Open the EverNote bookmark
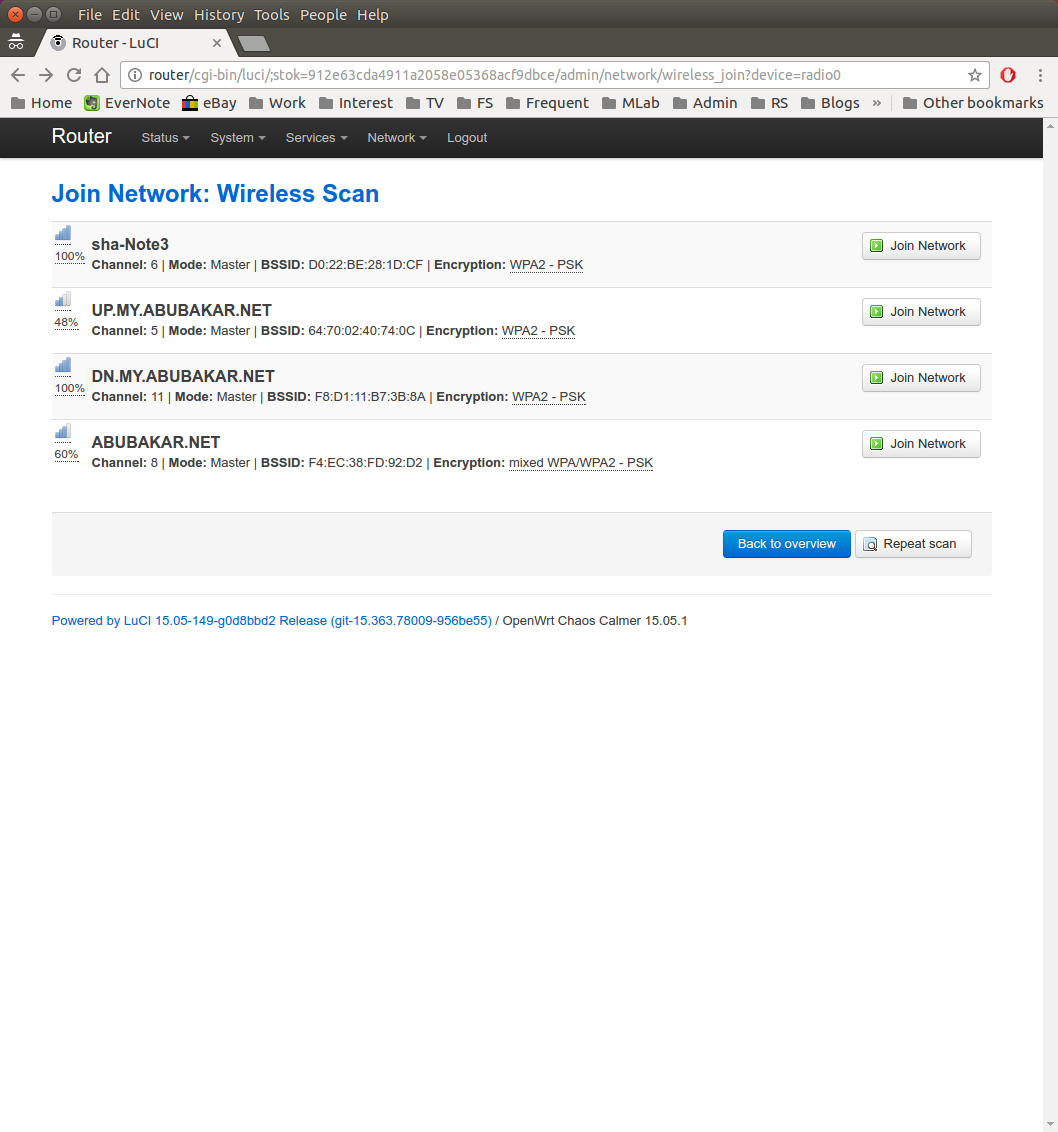The image size is (1058, 1132). [x=127, y=103]
